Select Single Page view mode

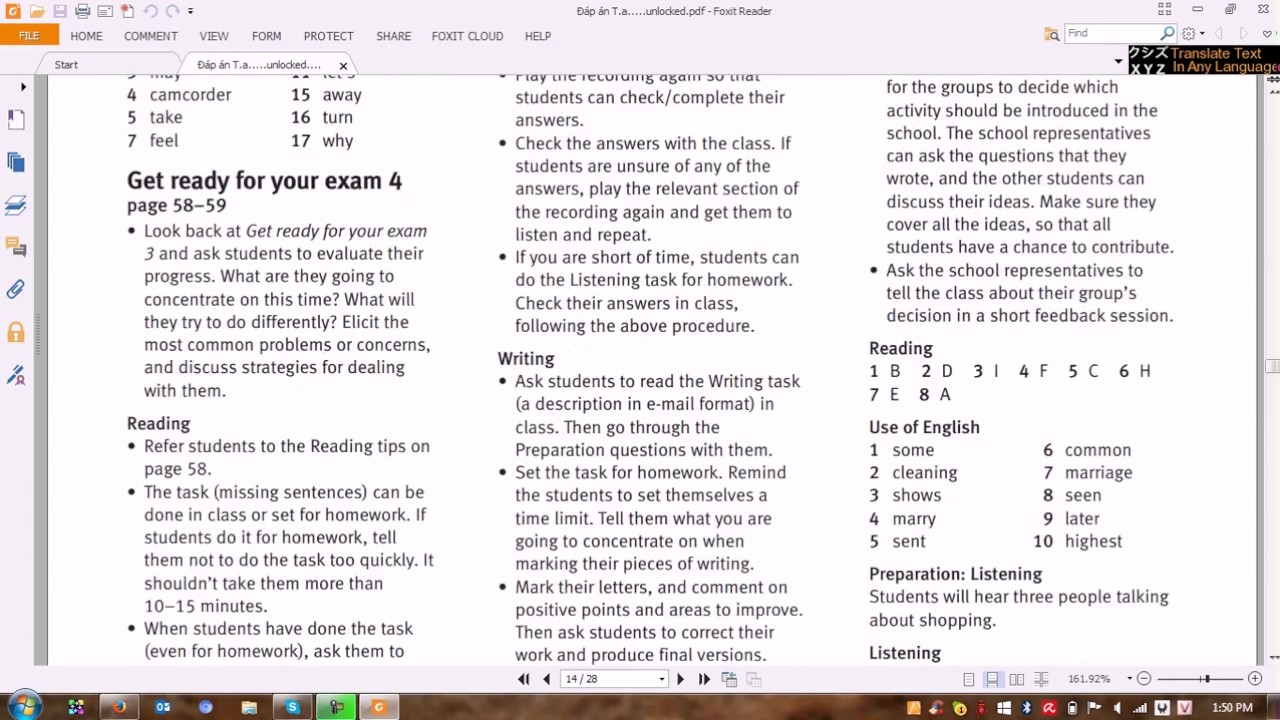point(969,679)
